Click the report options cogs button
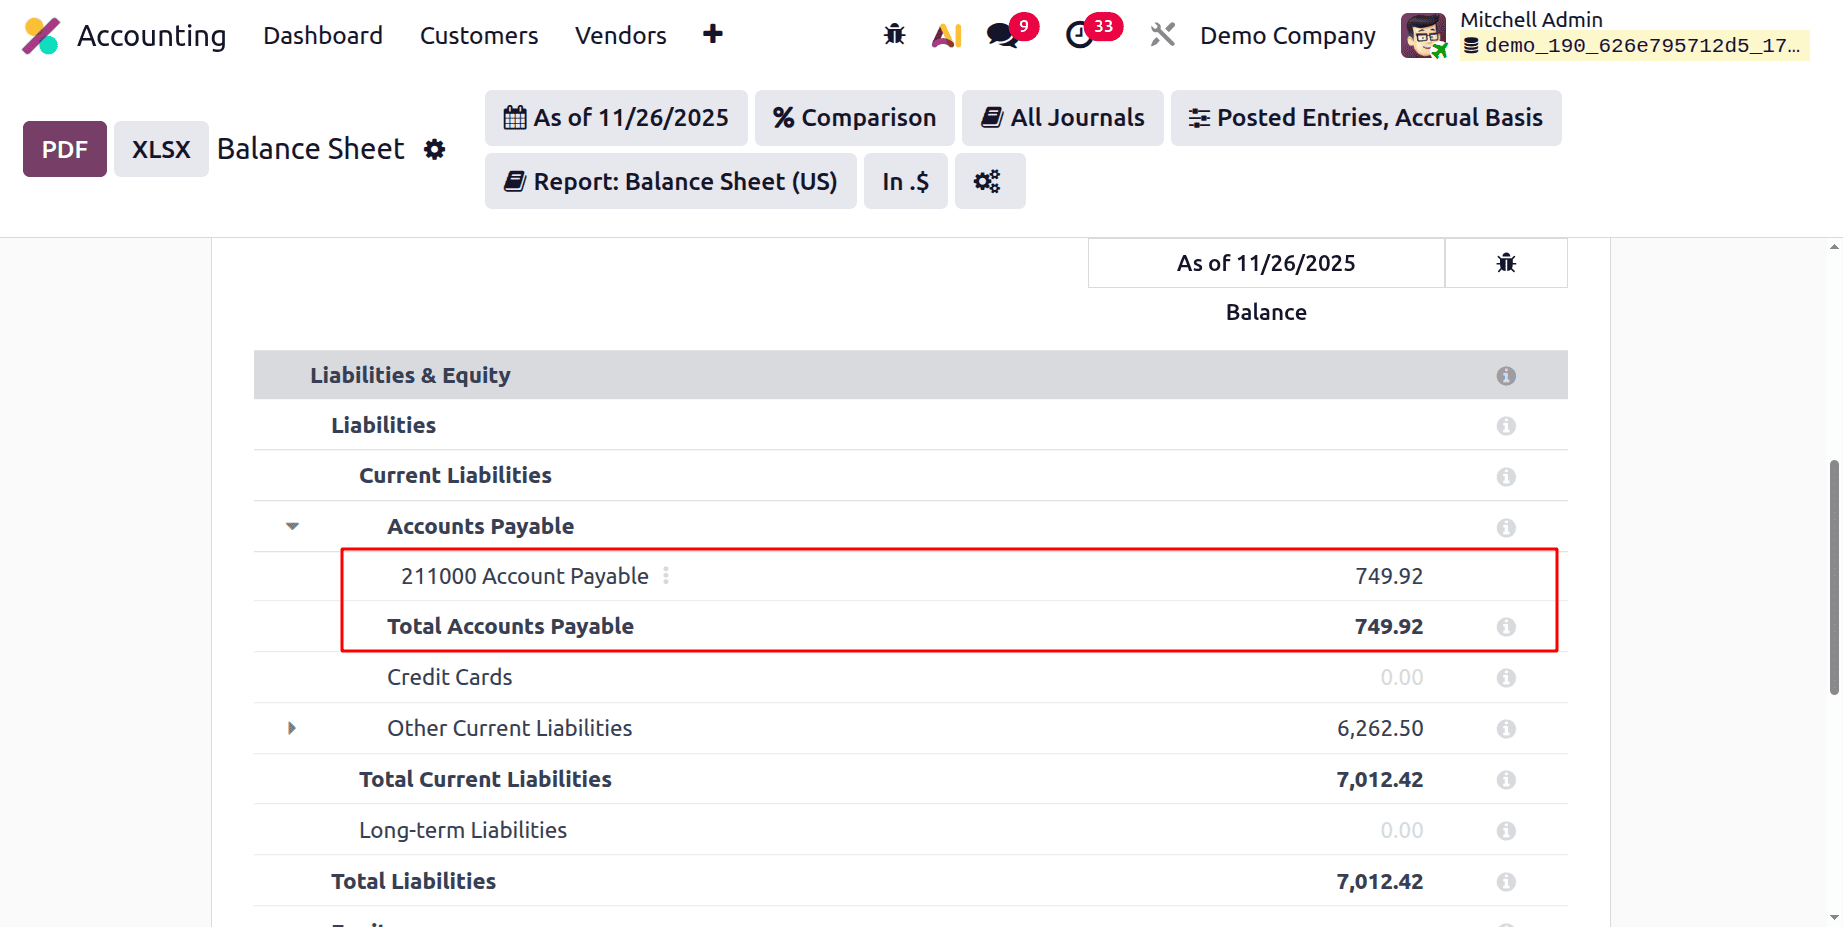The width and height of the screenshot is (1843, 927). [x=989, y=181]
